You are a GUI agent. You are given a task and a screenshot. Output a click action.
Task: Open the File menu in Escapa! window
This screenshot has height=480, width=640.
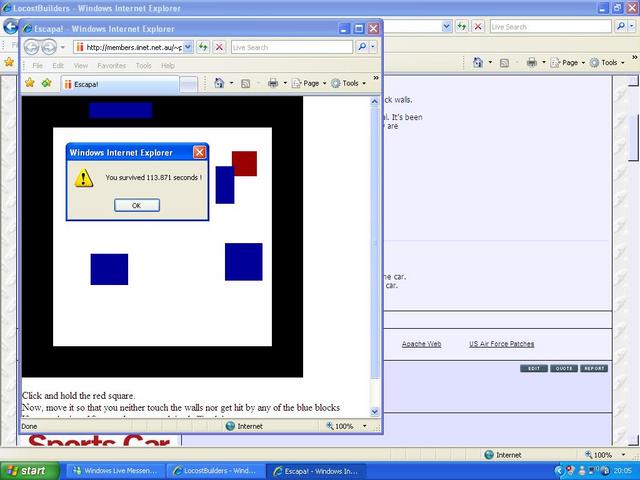point(38,65)
